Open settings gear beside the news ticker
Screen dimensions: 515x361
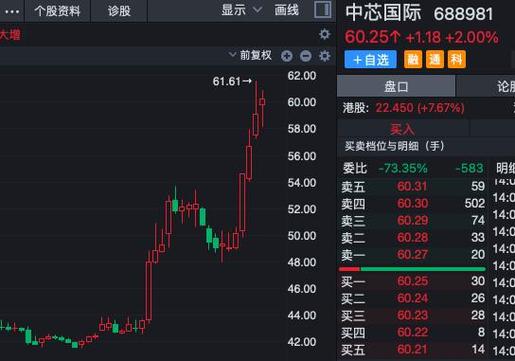[x=325, y=34]
